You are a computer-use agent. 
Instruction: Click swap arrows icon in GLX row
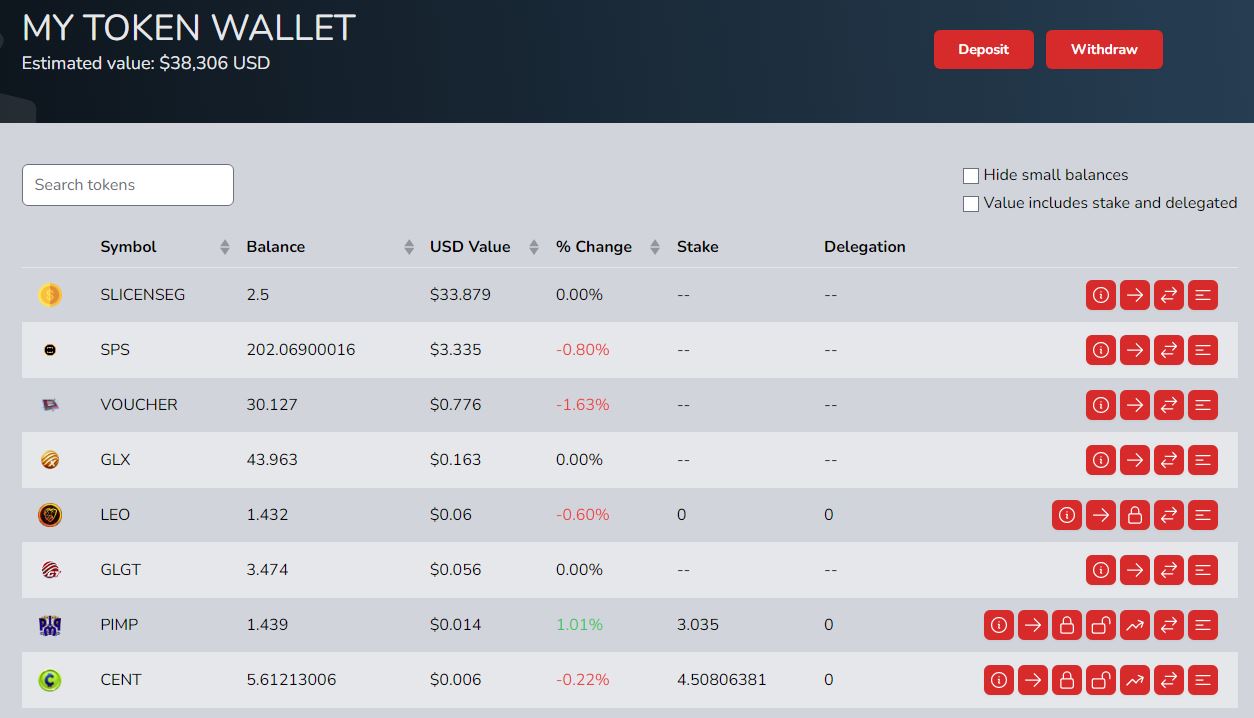point(1168,460)
